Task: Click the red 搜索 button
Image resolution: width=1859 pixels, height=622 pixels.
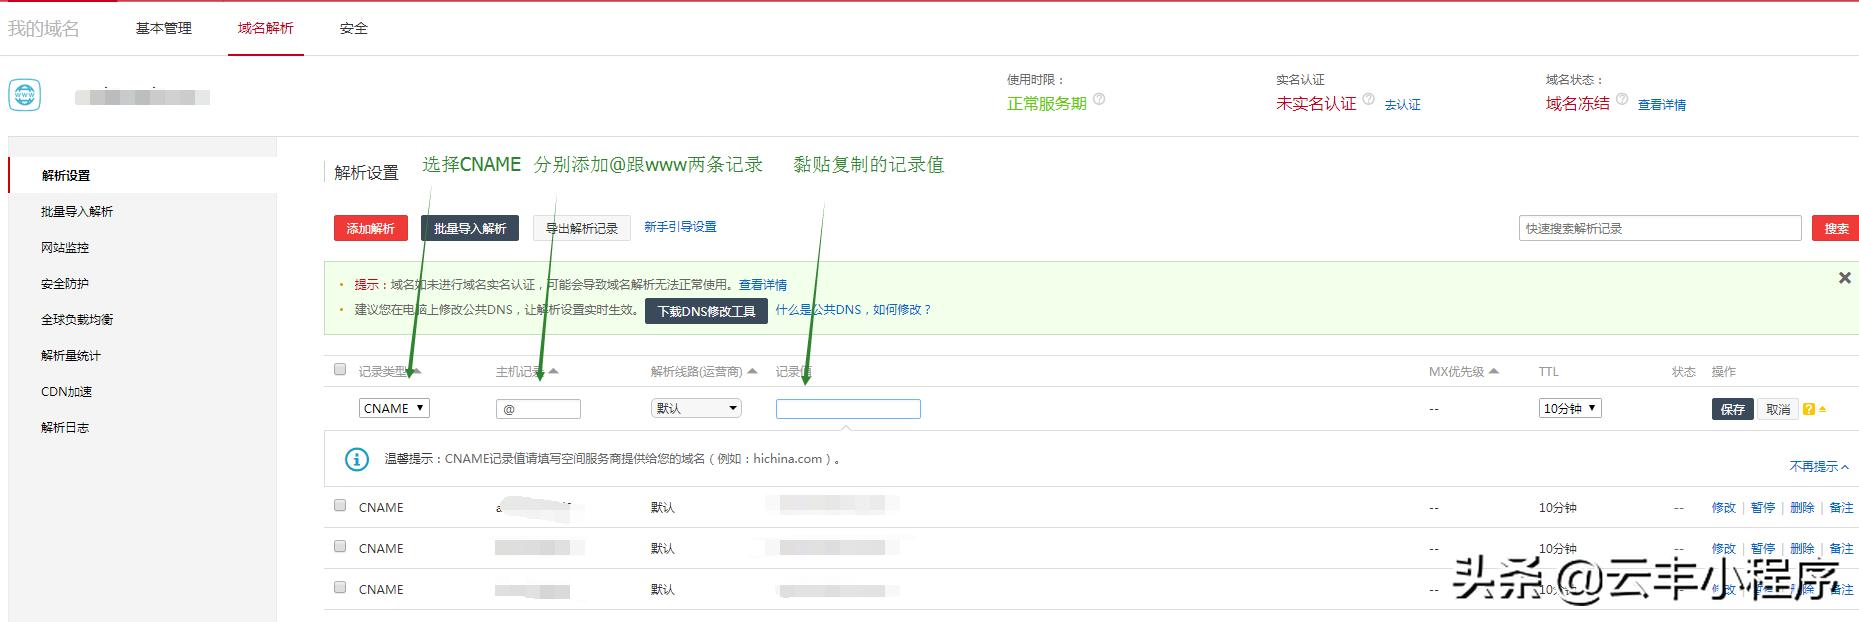Action: click(1836, 228)
